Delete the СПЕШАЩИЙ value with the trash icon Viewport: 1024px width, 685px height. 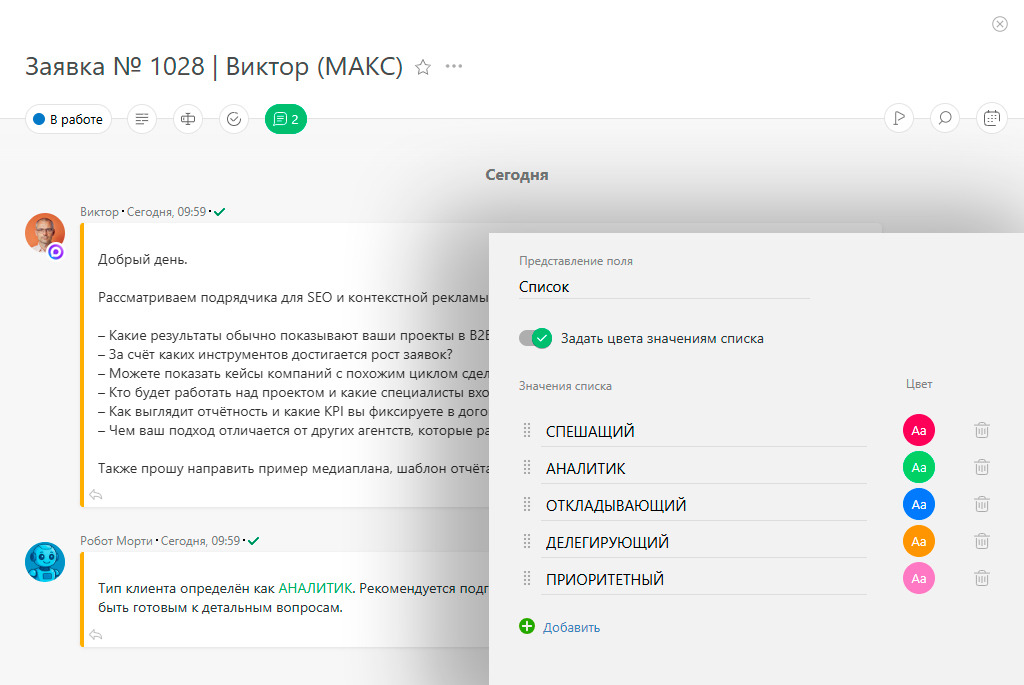(982, 430)
